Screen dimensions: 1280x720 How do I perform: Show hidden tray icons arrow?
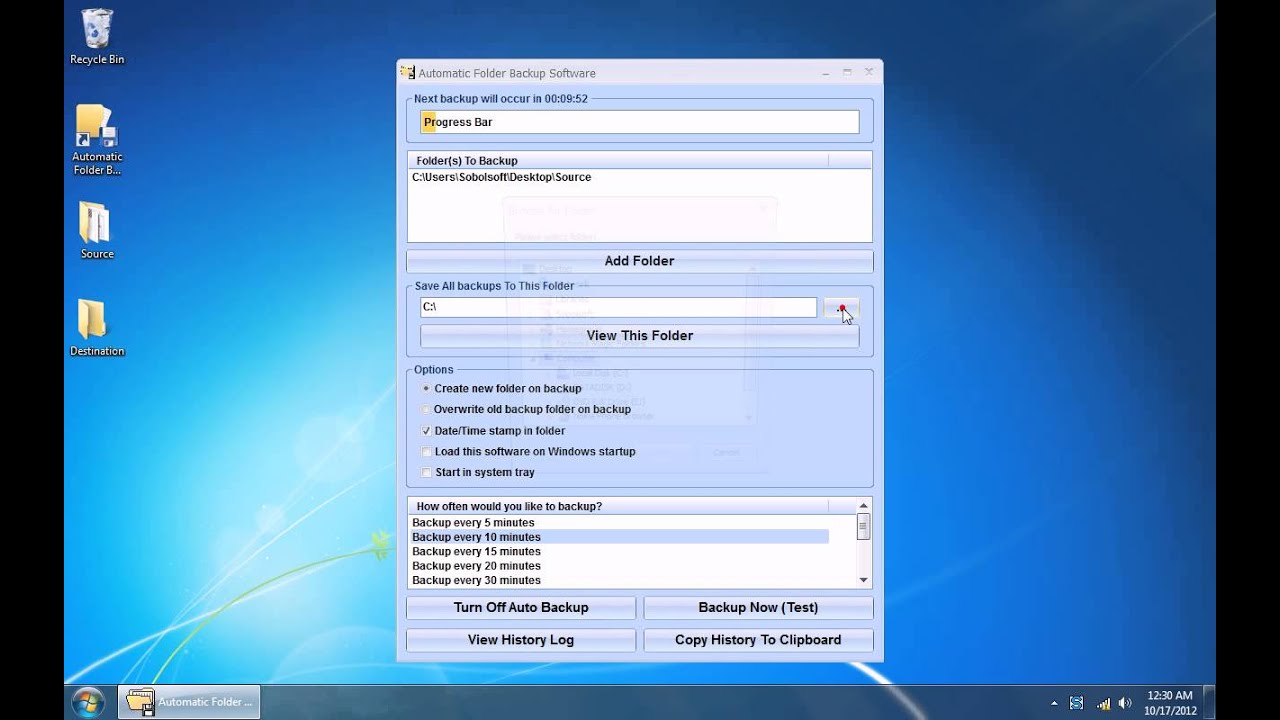pyautogui.click(x=1054, y=703)
